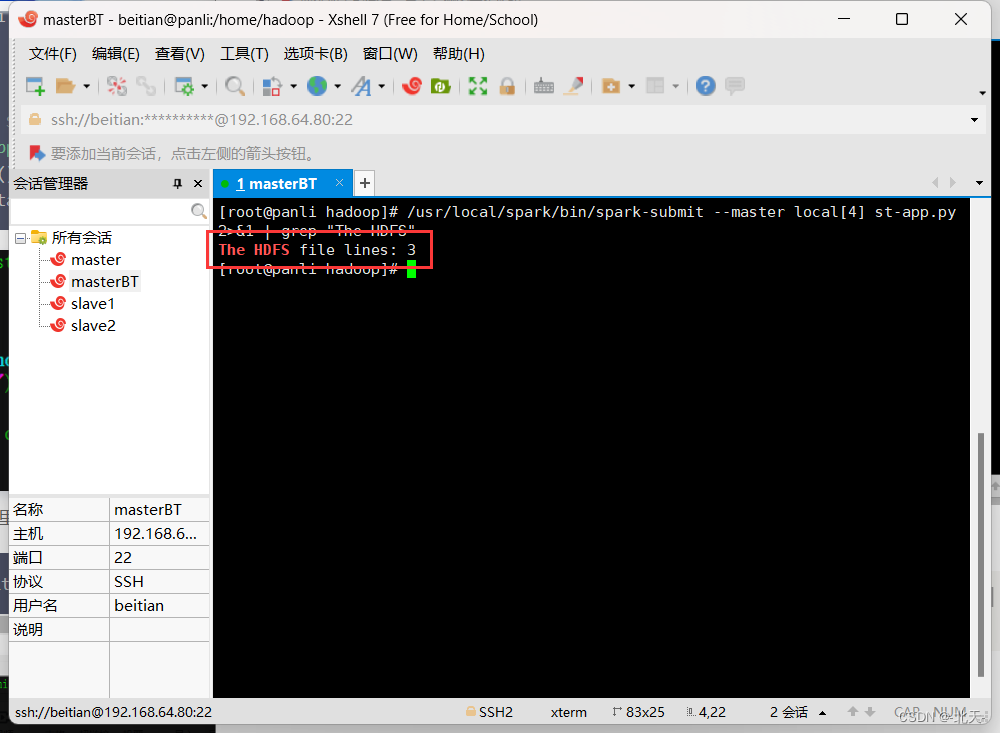
Task: Click the New session toolbar icon
Action: click(35, 85)
